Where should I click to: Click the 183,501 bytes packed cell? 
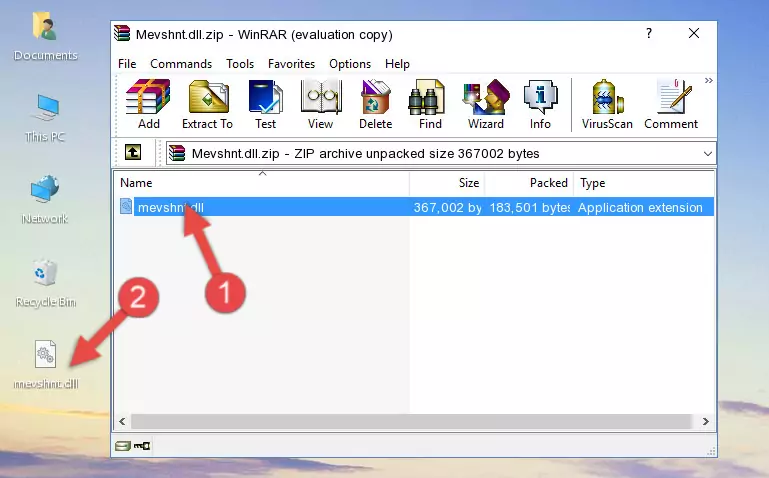529,207
